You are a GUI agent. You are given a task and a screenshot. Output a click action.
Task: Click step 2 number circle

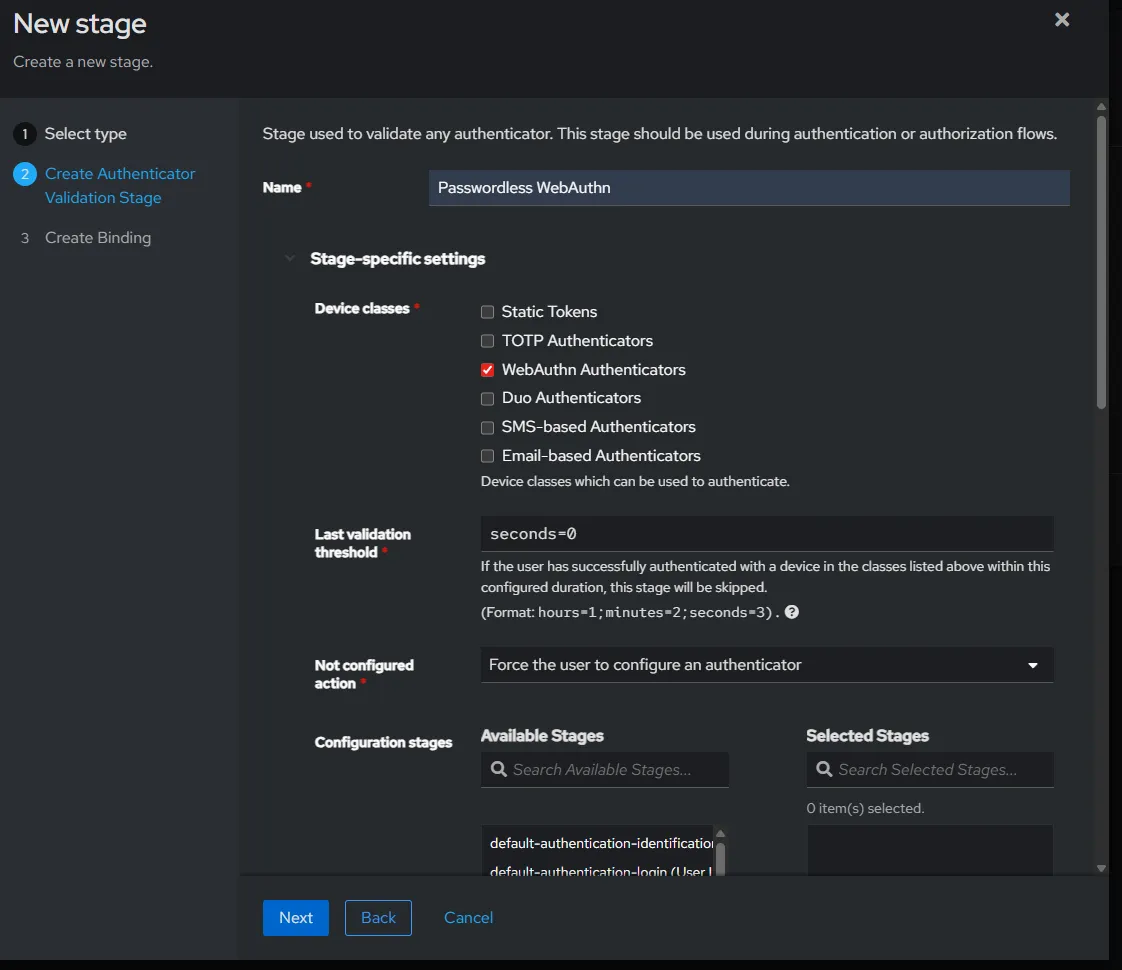coord(25,174)
